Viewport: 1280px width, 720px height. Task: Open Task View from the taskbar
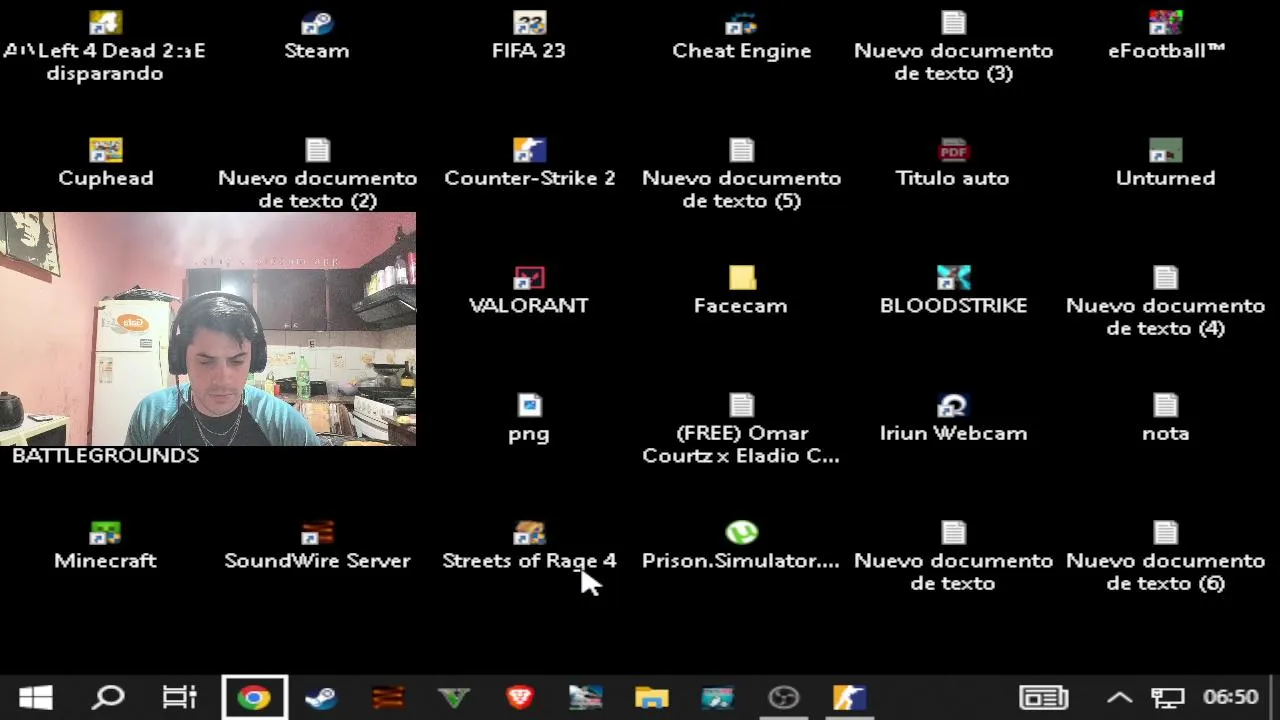pyautogui.click(x=180, y=697)
